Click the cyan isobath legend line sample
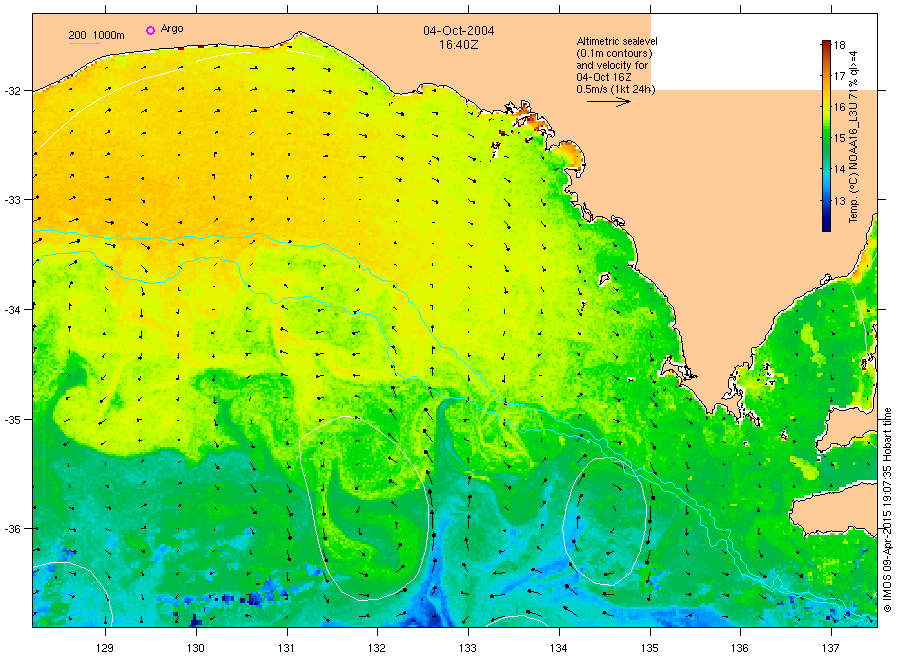The height and width of the screenshot is (660, 900). point(84,44)
